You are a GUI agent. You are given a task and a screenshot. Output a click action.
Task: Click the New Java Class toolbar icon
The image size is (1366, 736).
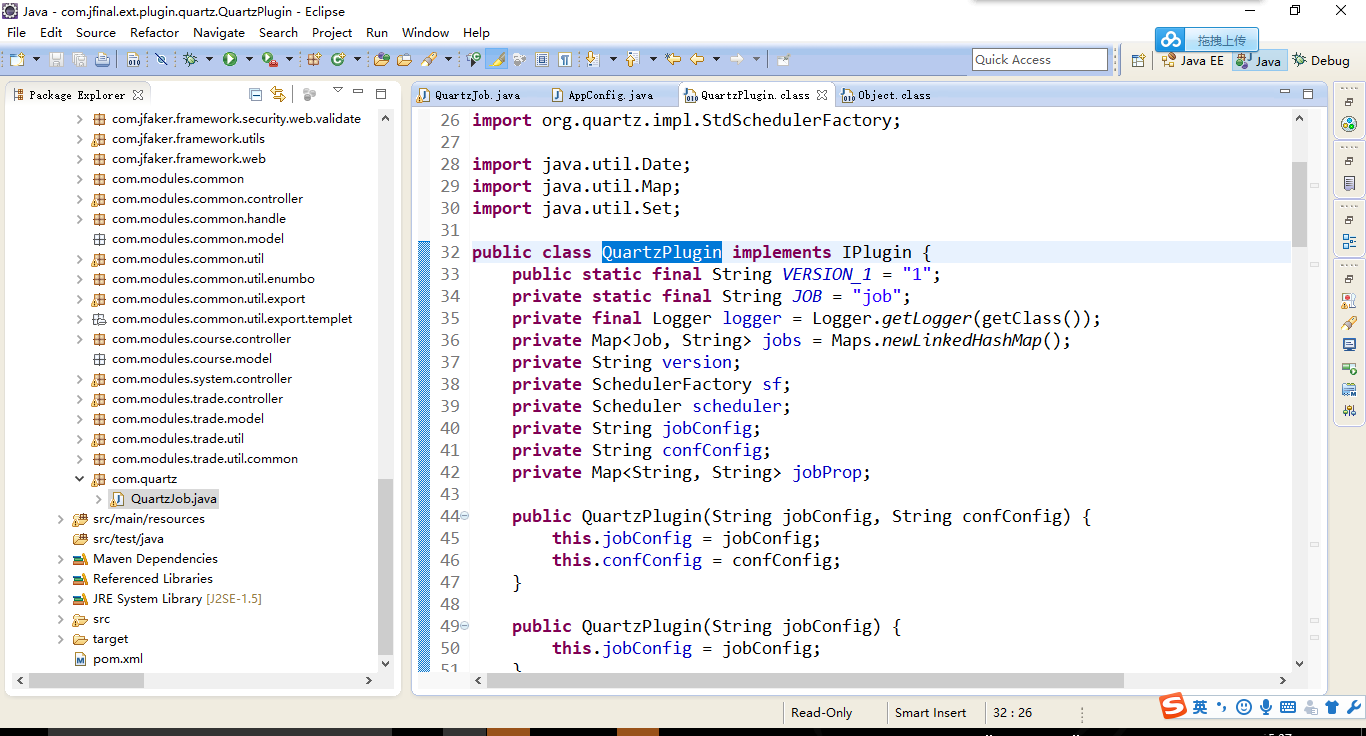point(338,60)
